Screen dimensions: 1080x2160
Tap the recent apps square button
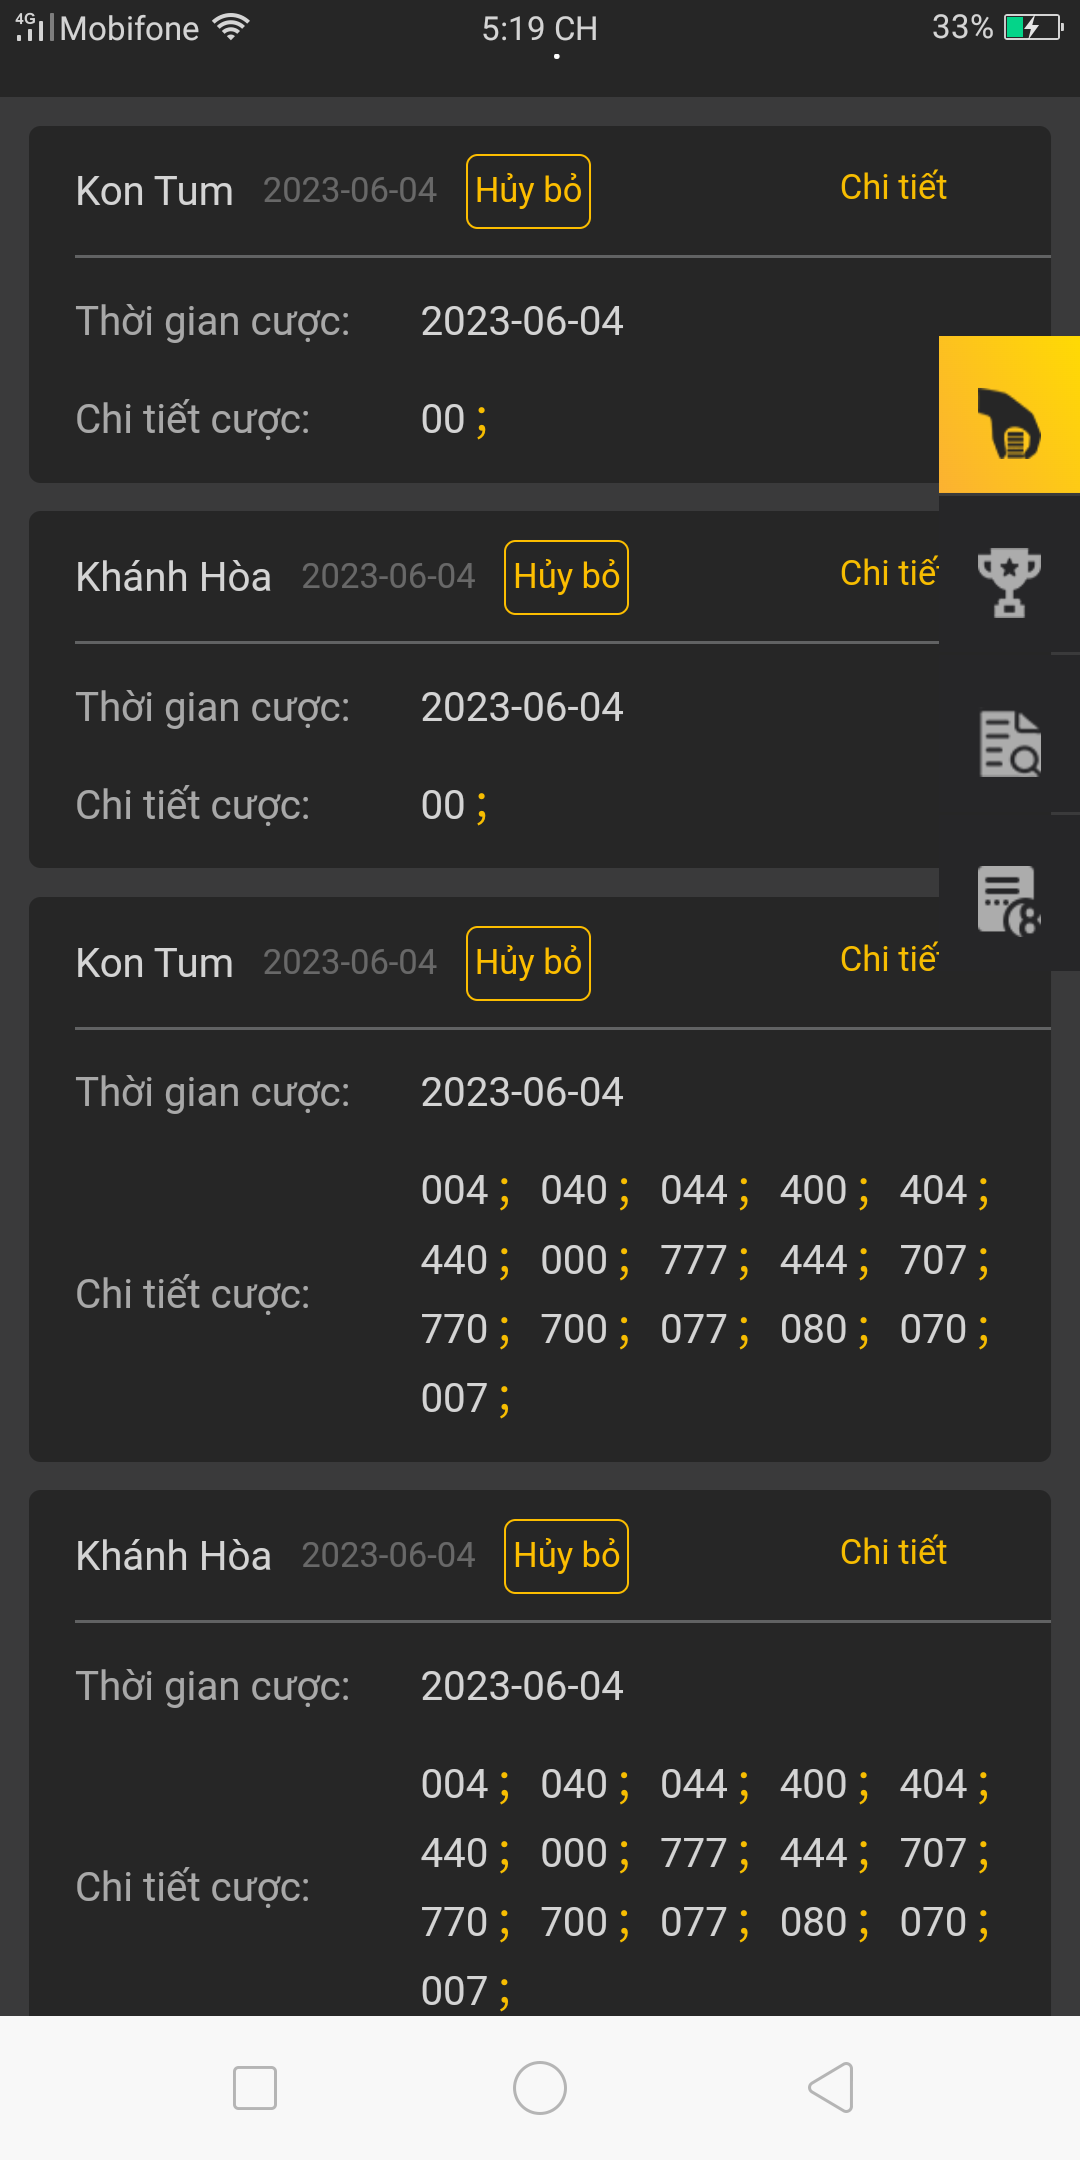pyautogui.click(x=255, y=2088)
